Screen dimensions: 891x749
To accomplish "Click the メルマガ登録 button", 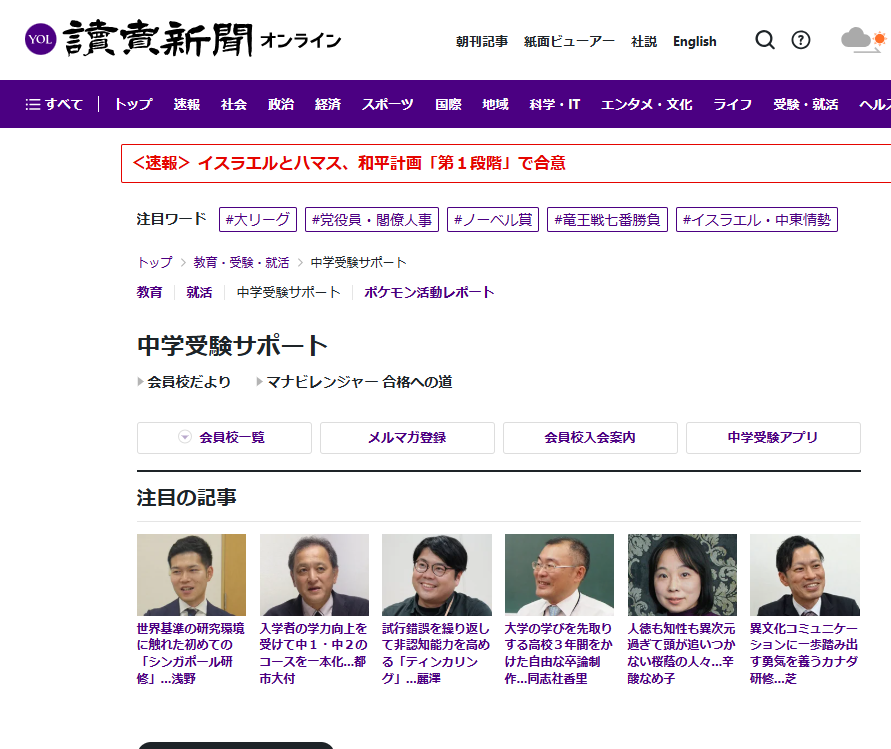I will click(407, 438).
